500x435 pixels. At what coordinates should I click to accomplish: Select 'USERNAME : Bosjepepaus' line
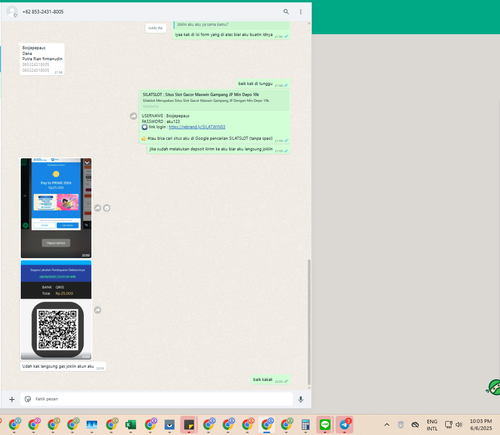coord(166,116)
